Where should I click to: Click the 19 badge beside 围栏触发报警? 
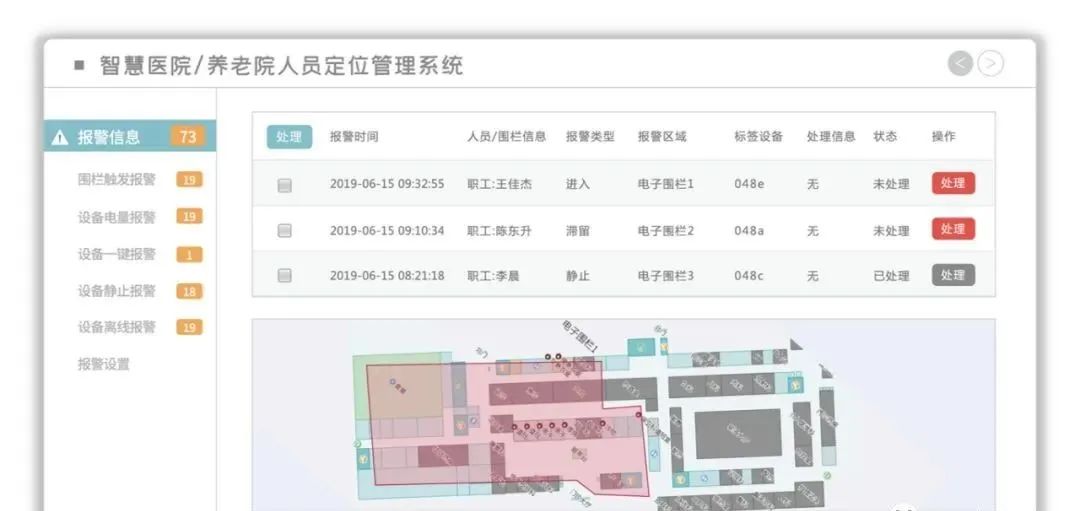189,180
